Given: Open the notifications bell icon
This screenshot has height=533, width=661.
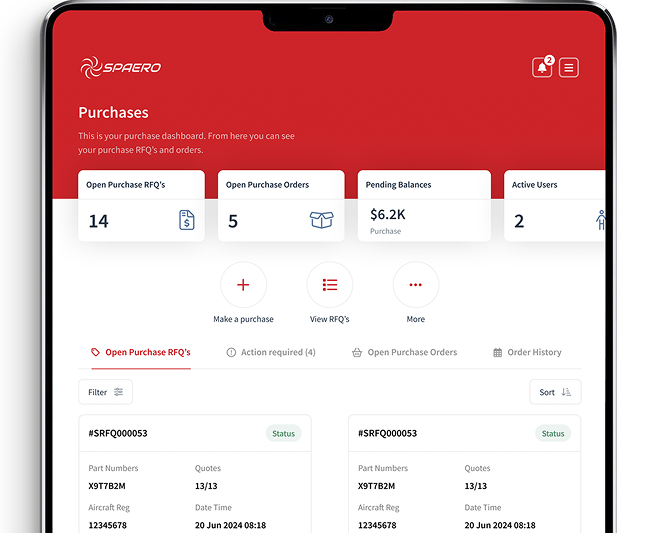Looking at the screenshot, I should pyautogui.click(x=542, y=68).
